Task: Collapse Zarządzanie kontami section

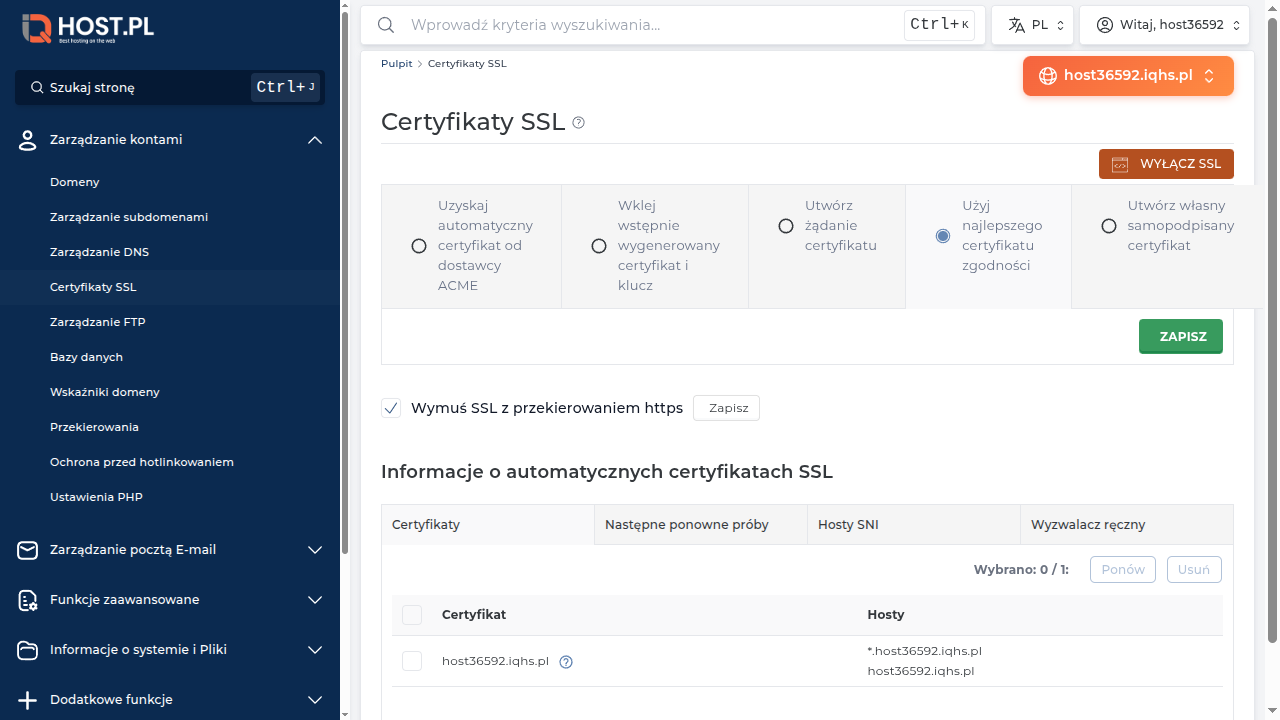Action: coord(315,140)
